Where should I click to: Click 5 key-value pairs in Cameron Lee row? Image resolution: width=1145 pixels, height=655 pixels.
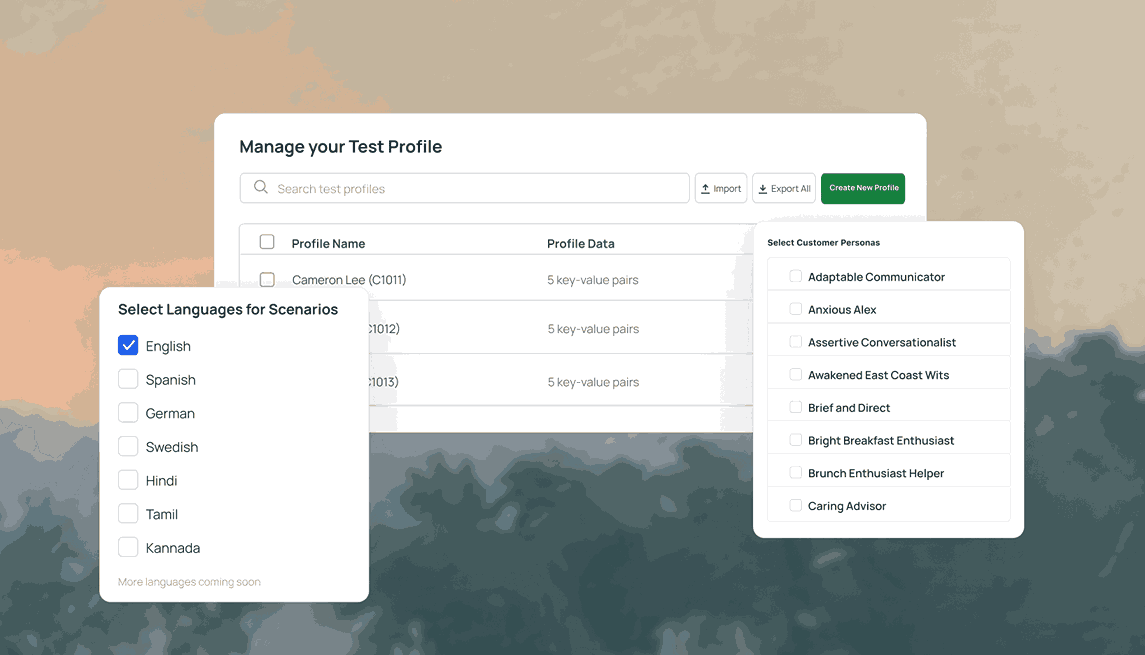tap(593, 280)
